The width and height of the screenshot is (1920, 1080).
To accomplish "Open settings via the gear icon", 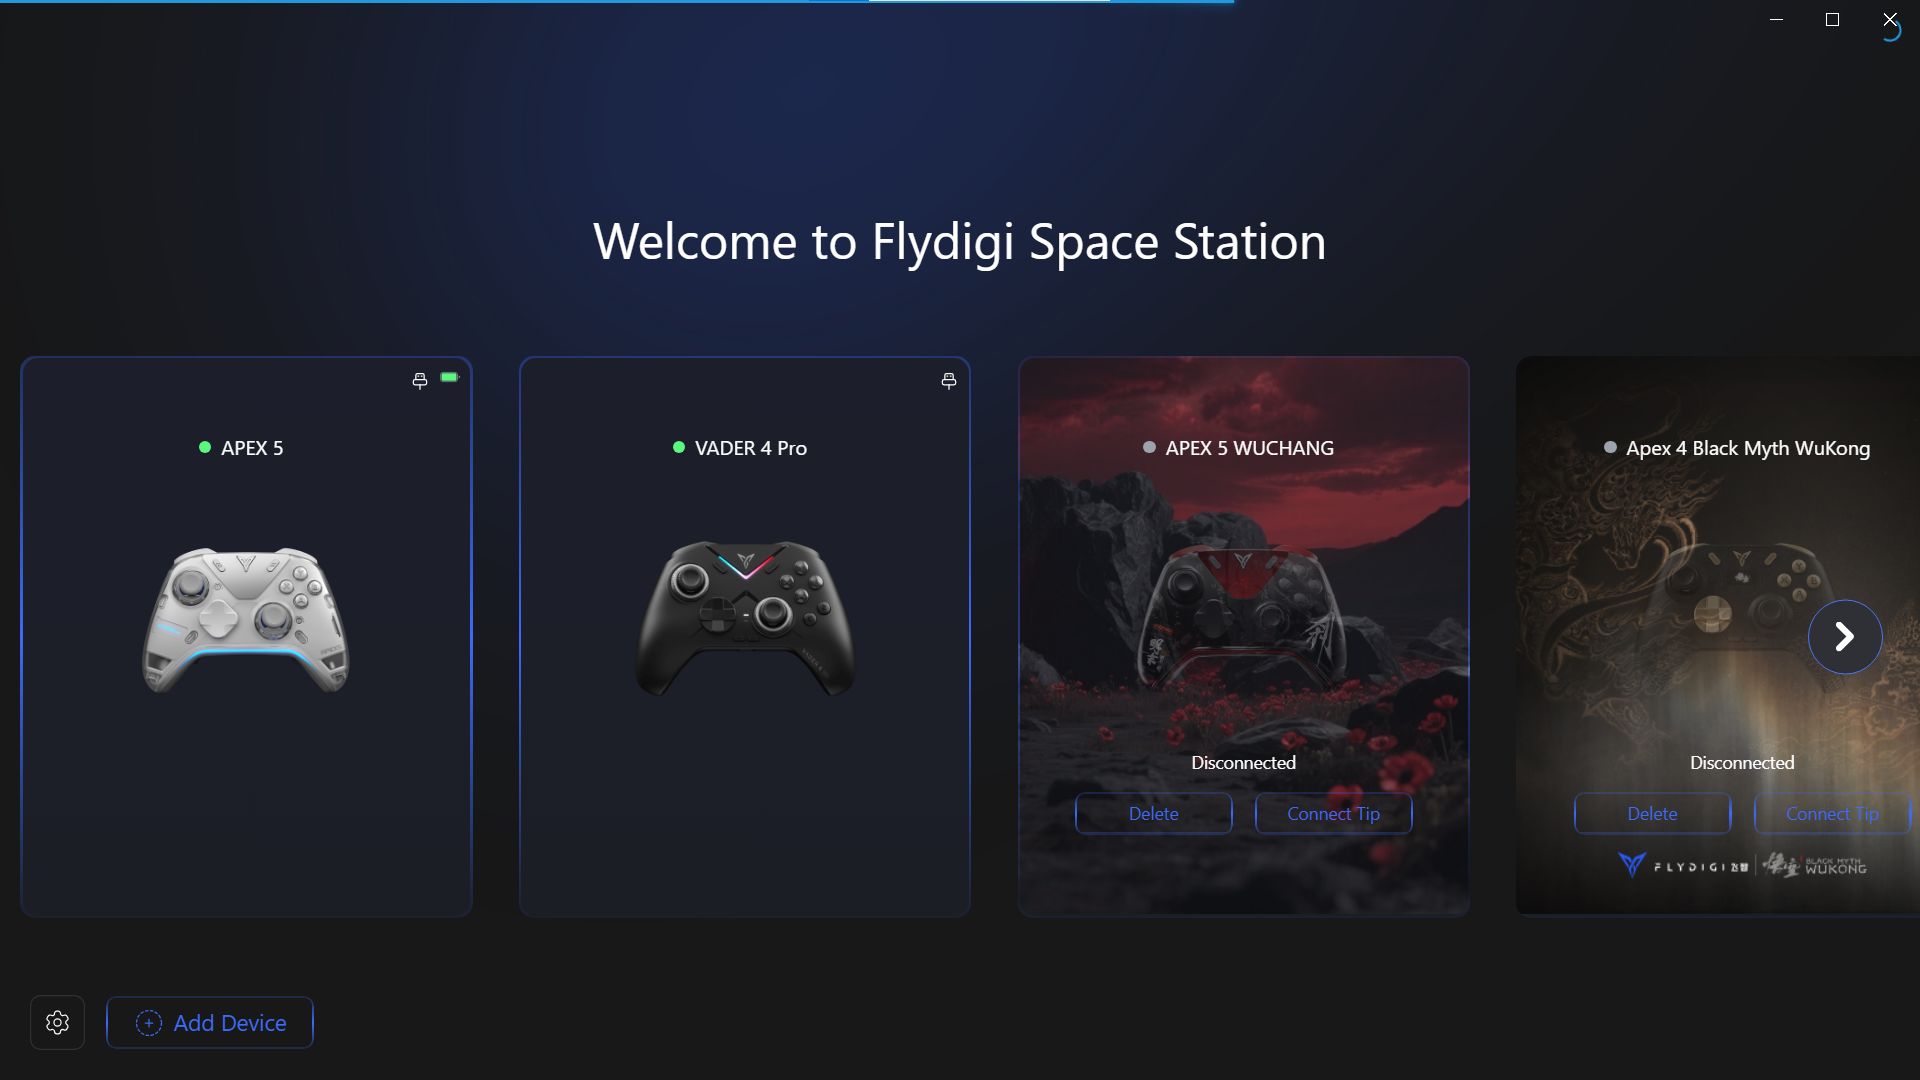I will tap(57, 1022).
